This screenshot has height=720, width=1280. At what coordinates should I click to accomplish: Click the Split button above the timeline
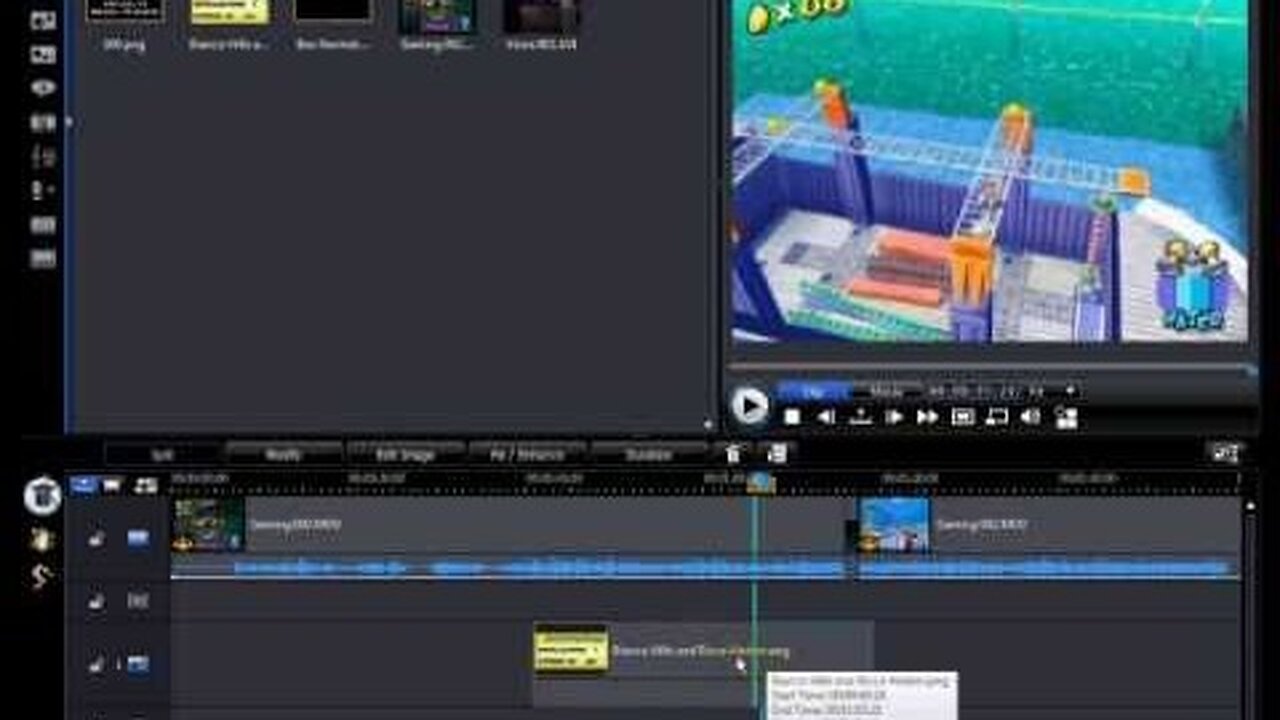(162, 454)
